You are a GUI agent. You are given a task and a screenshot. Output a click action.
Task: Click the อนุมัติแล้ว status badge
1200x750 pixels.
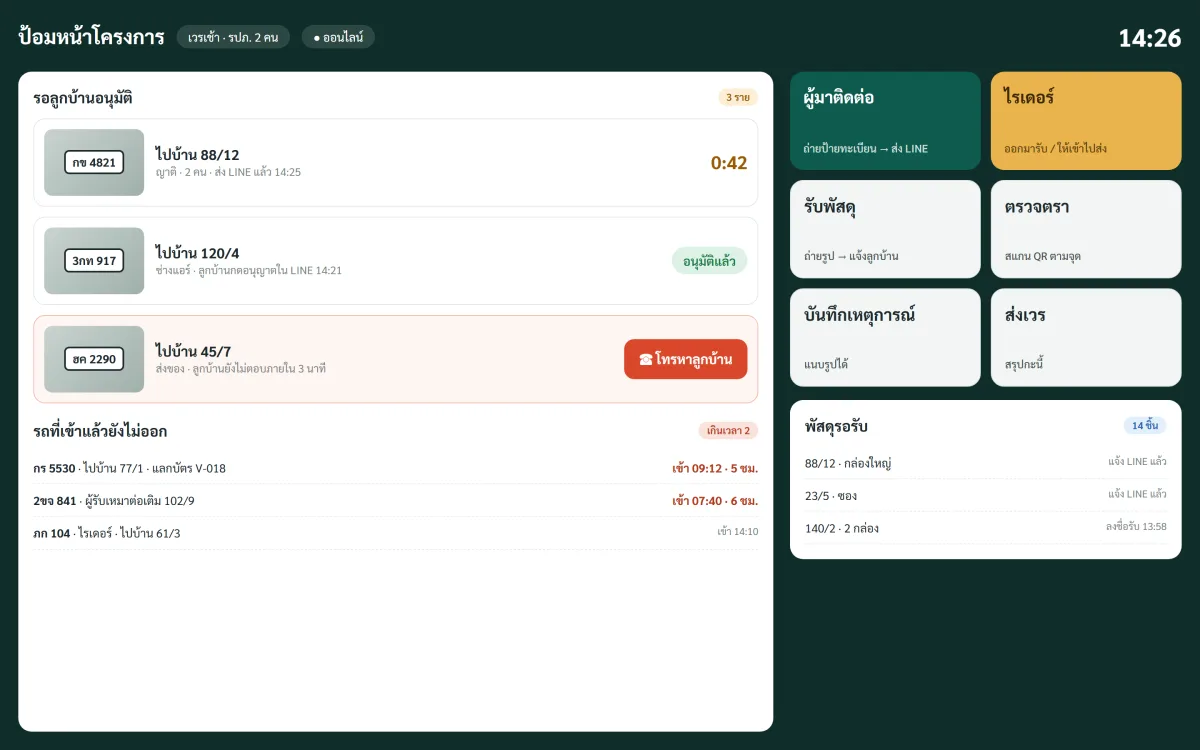pos(709,261)
